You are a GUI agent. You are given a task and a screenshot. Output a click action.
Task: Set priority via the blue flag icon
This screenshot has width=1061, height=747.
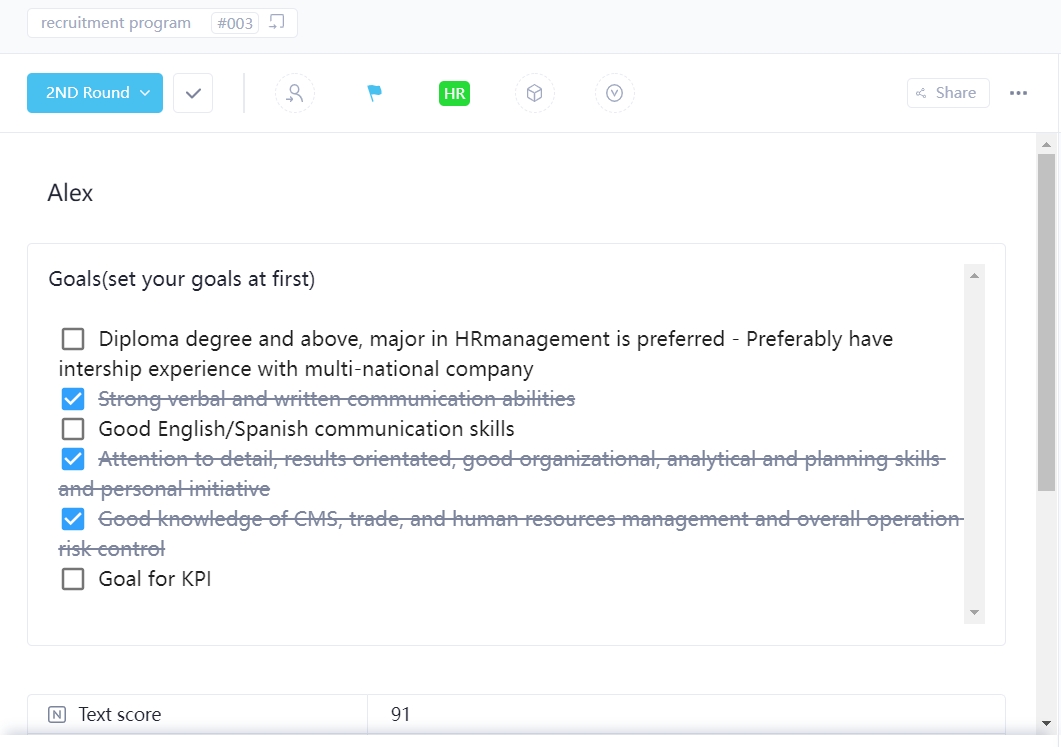point(374,92)
